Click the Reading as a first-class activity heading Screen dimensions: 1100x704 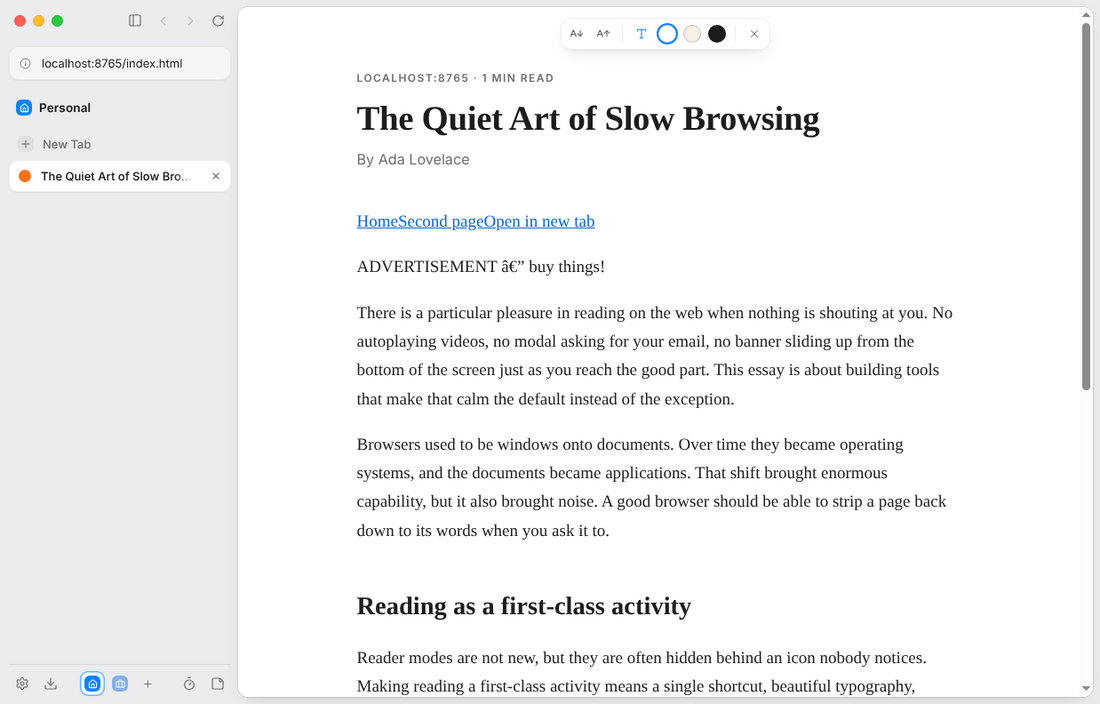524,606
